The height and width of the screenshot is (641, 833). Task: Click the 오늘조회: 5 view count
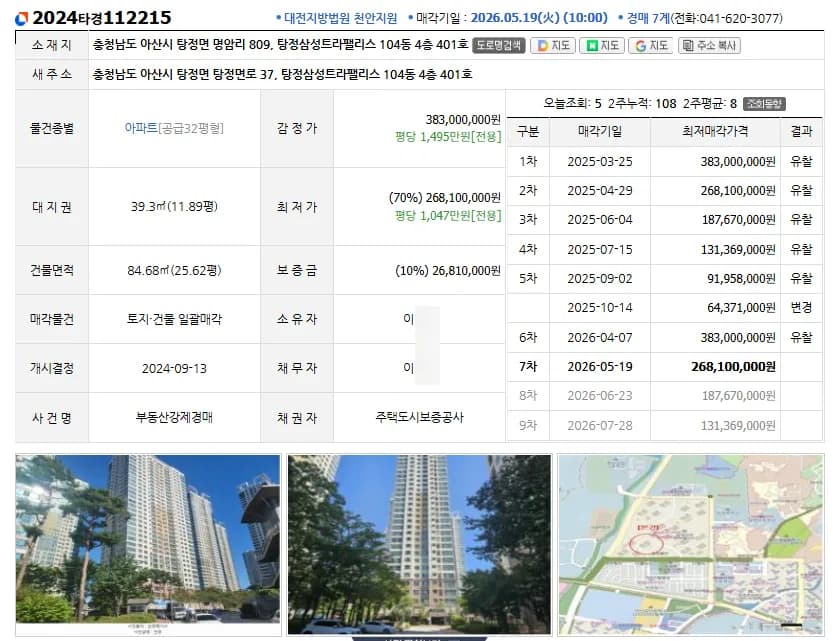click(x=572, y=104)
